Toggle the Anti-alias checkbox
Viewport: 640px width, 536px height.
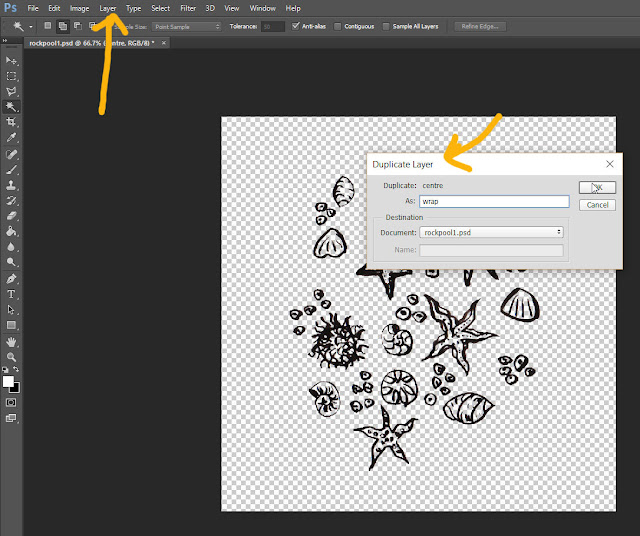coord(296,26)
